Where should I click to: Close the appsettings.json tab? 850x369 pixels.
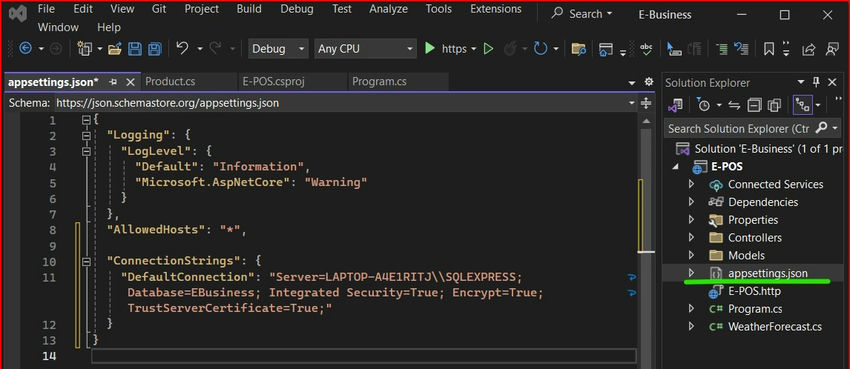[x=130, y=82]
